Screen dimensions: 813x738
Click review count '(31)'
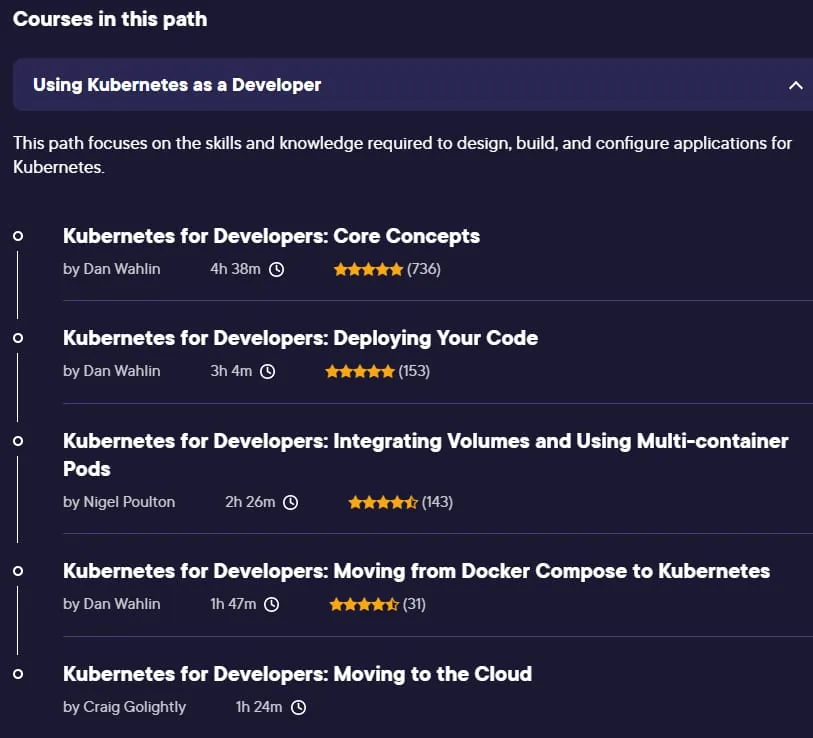[x=414, y=604]
